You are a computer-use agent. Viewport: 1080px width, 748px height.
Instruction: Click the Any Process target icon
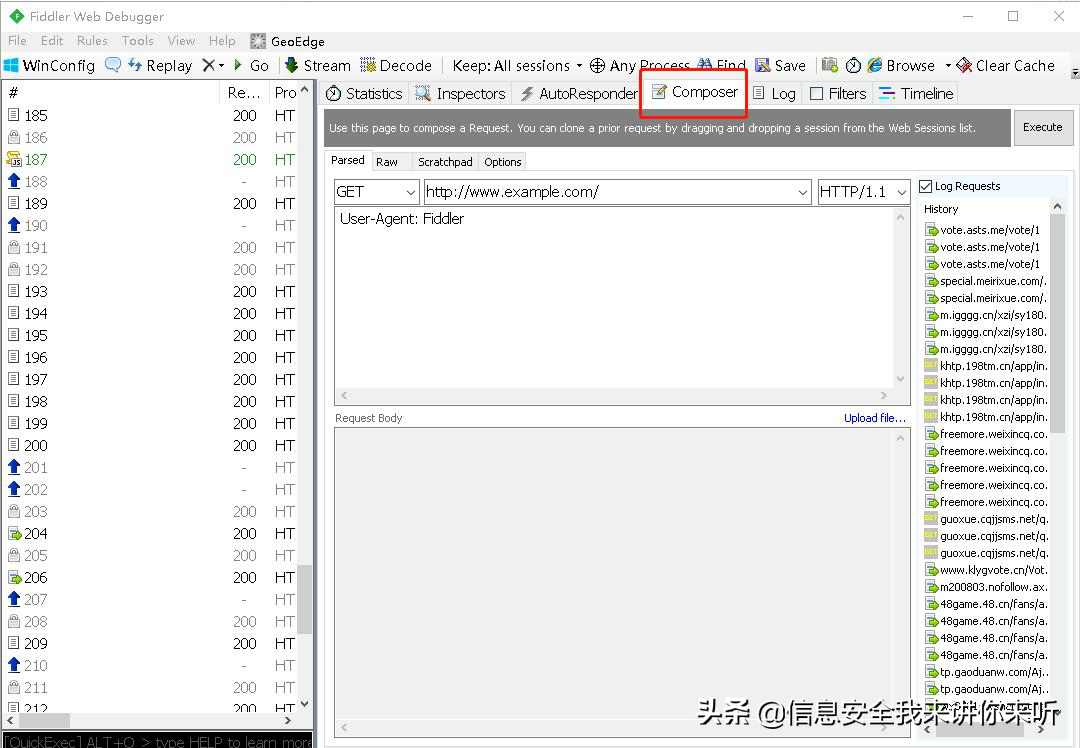pos(597,65)
